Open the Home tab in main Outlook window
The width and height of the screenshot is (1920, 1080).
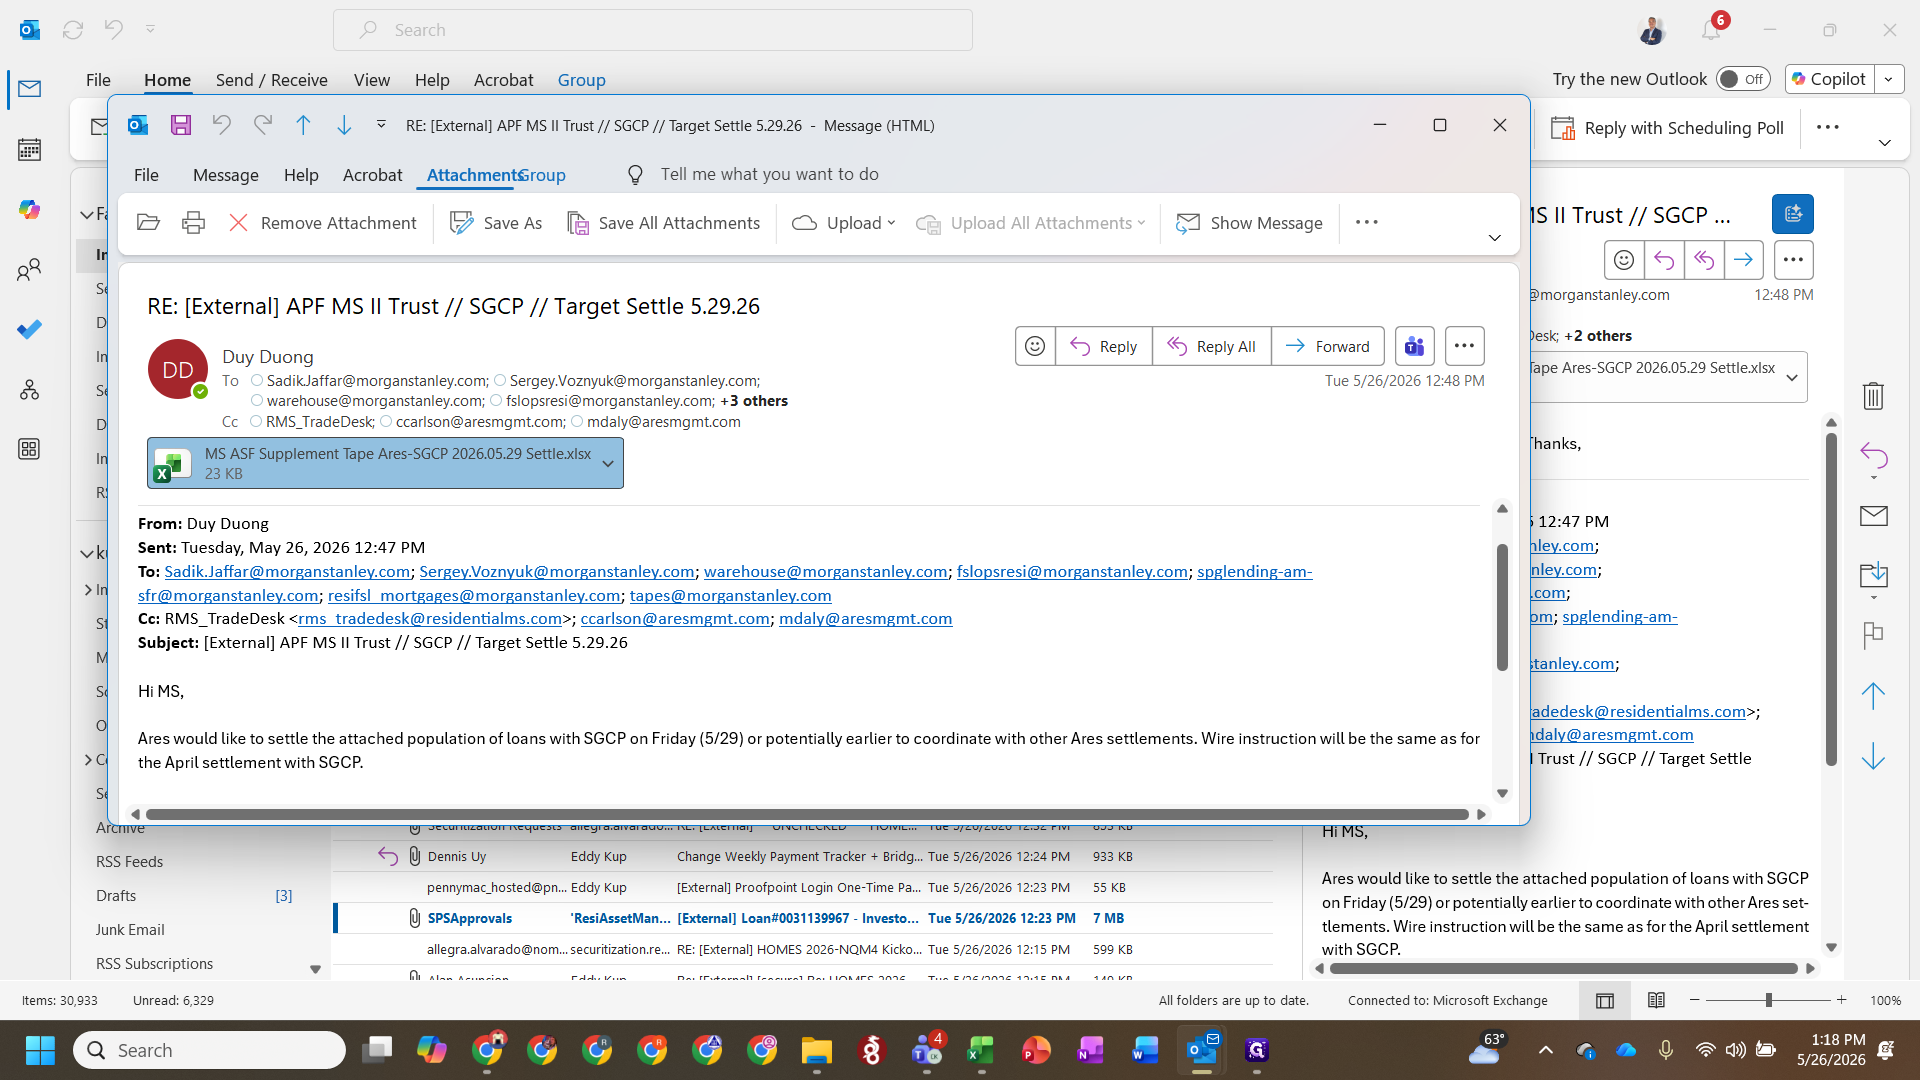167,80
